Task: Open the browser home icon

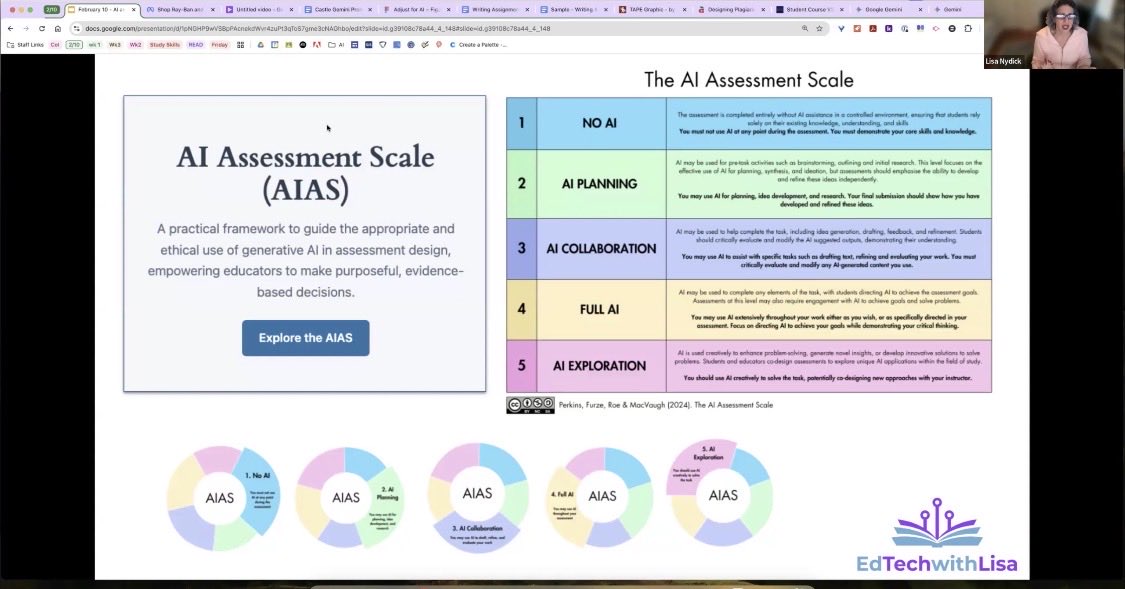Action: (x=57, y=29)
